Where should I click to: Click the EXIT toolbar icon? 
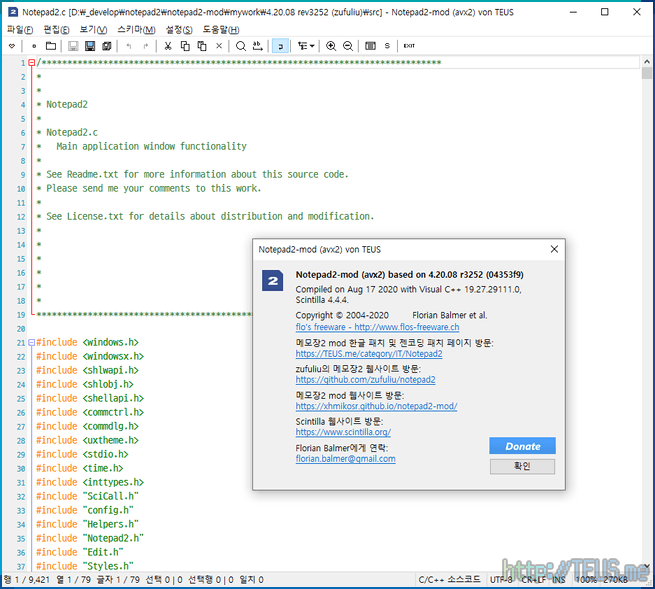(409, 46)
